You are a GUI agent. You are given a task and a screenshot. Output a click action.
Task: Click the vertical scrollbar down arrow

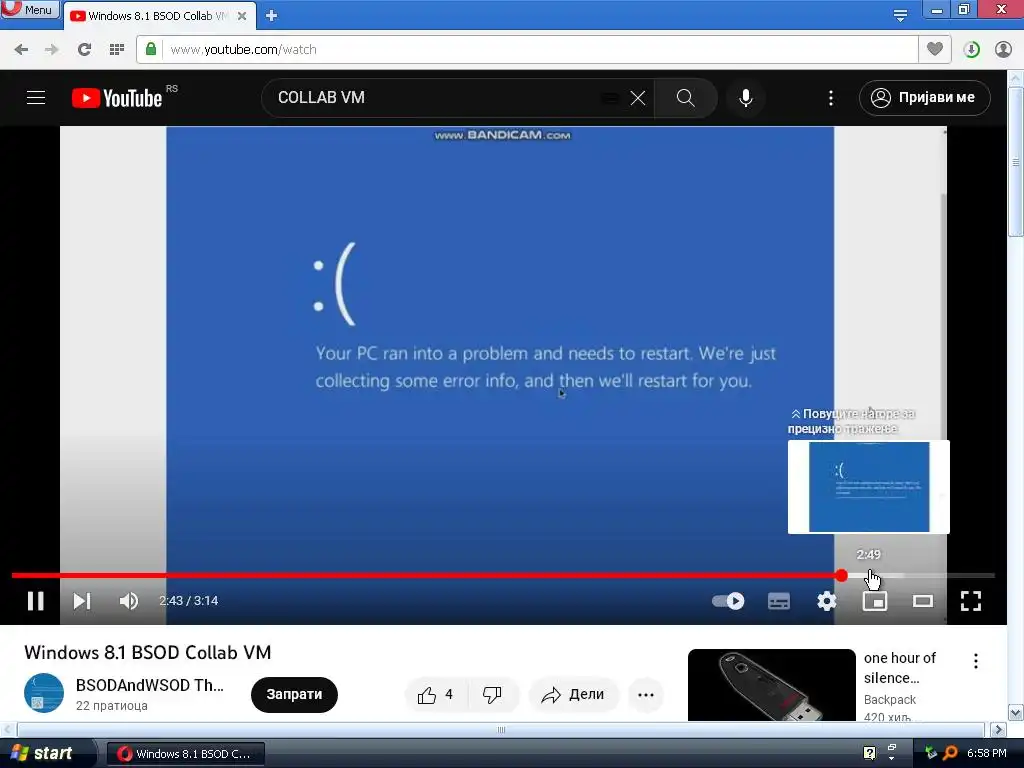[x=1016, y=712]
